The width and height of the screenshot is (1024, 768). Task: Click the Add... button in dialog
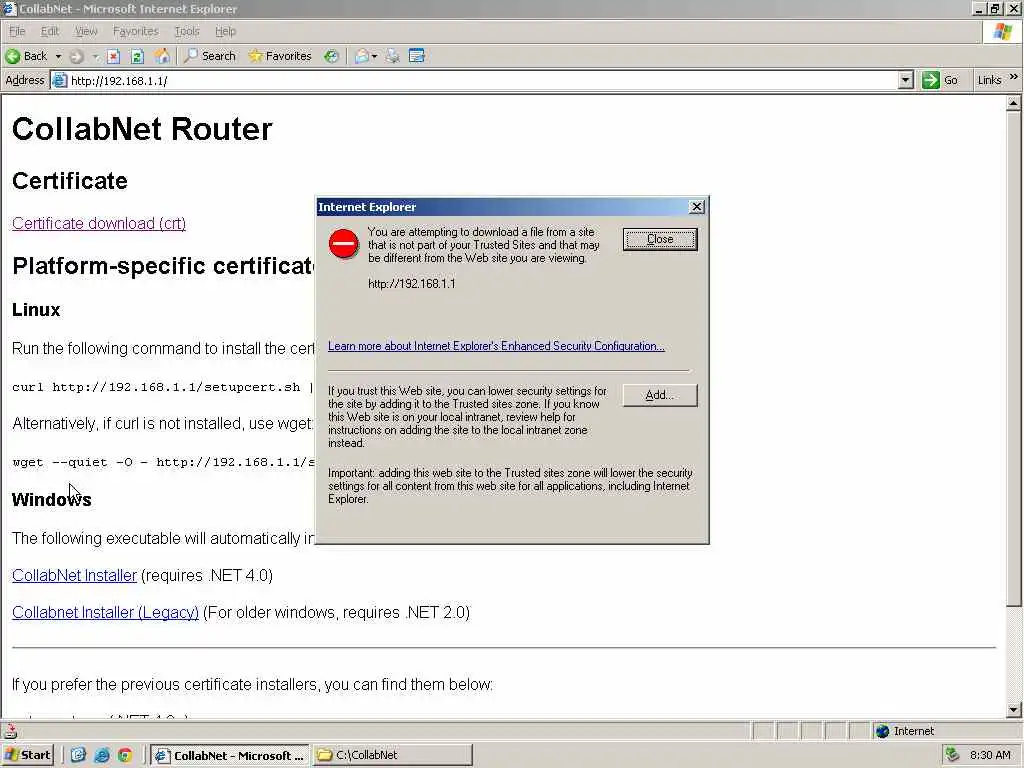[660, 395]
